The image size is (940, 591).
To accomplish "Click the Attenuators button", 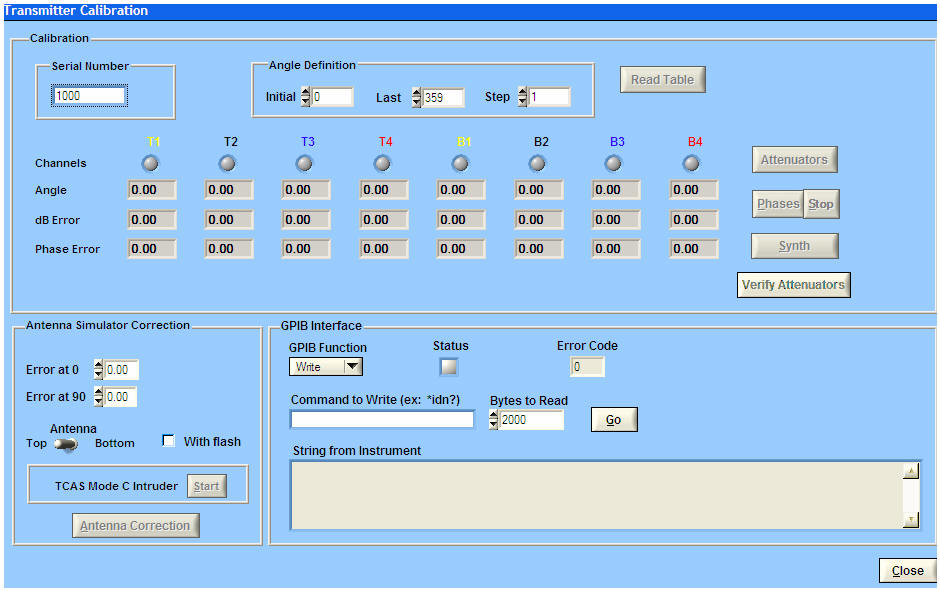I will pyautogui.click(x=794, y=159).
